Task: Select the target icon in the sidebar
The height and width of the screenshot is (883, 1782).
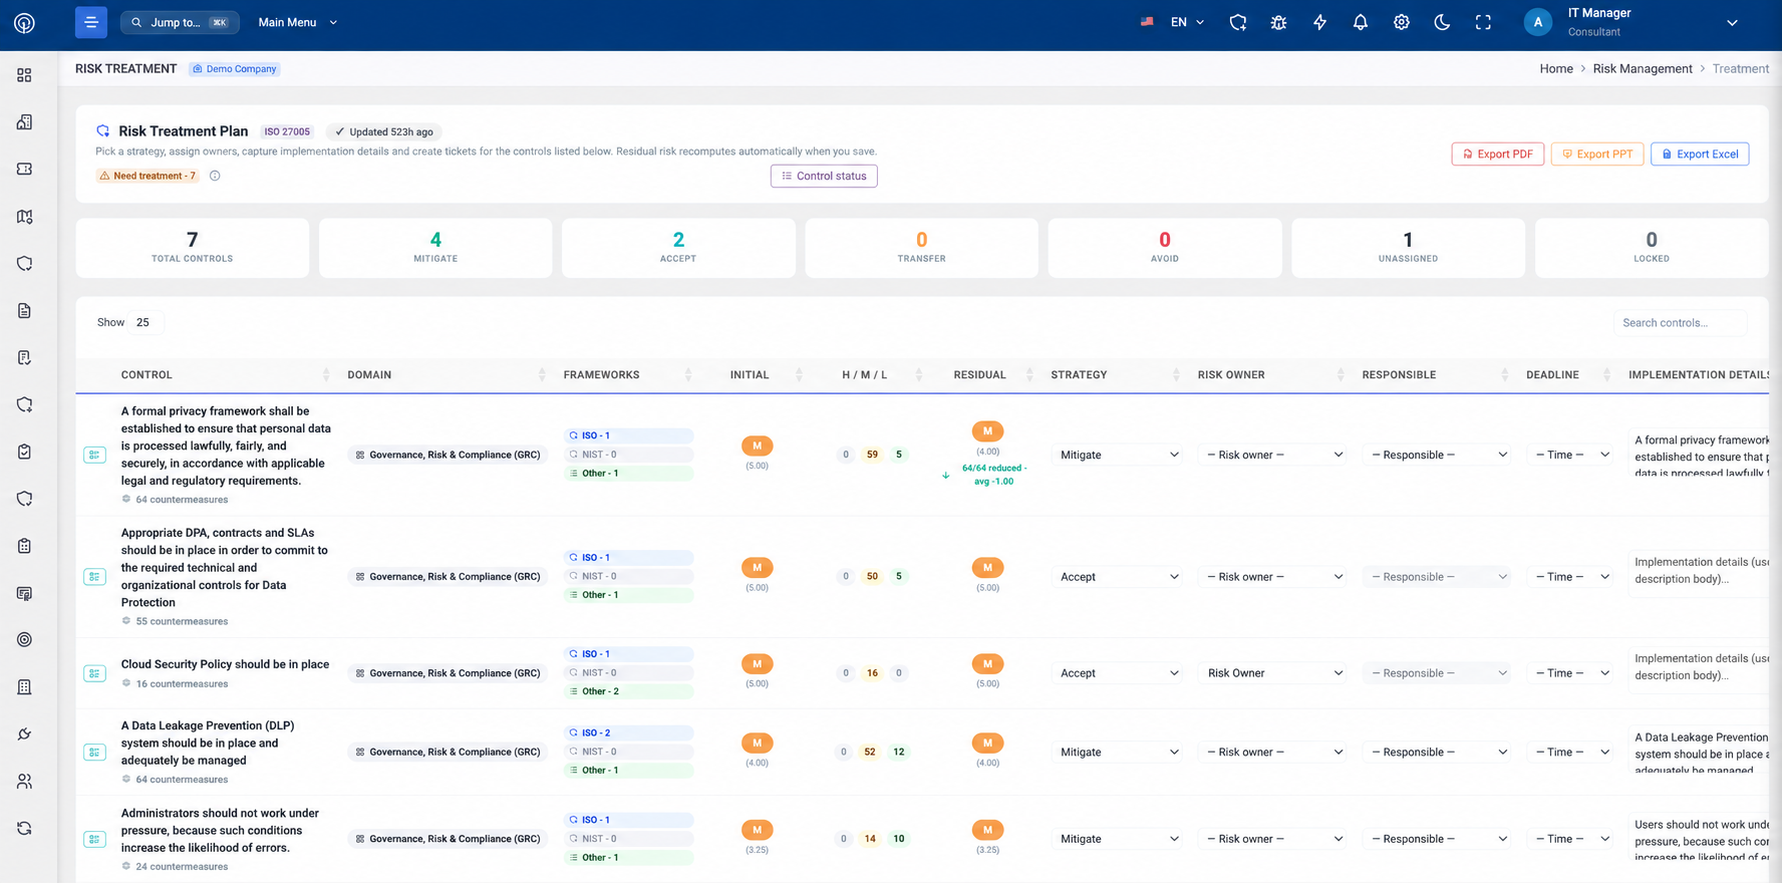Action: tap(24, 640)
